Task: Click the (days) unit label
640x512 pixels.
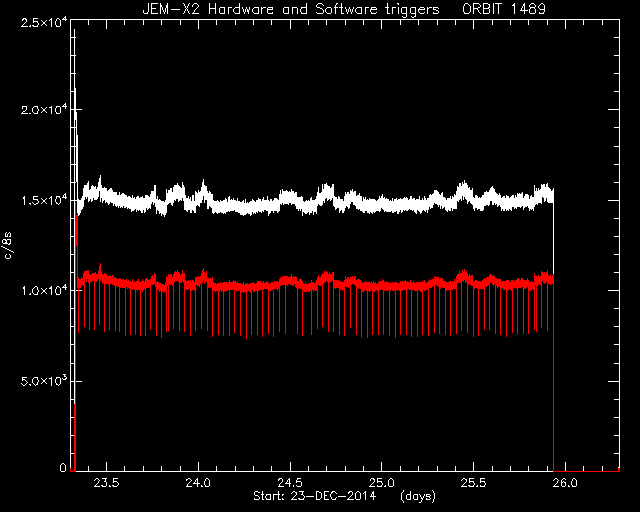Action: click(x=418, y=496)
